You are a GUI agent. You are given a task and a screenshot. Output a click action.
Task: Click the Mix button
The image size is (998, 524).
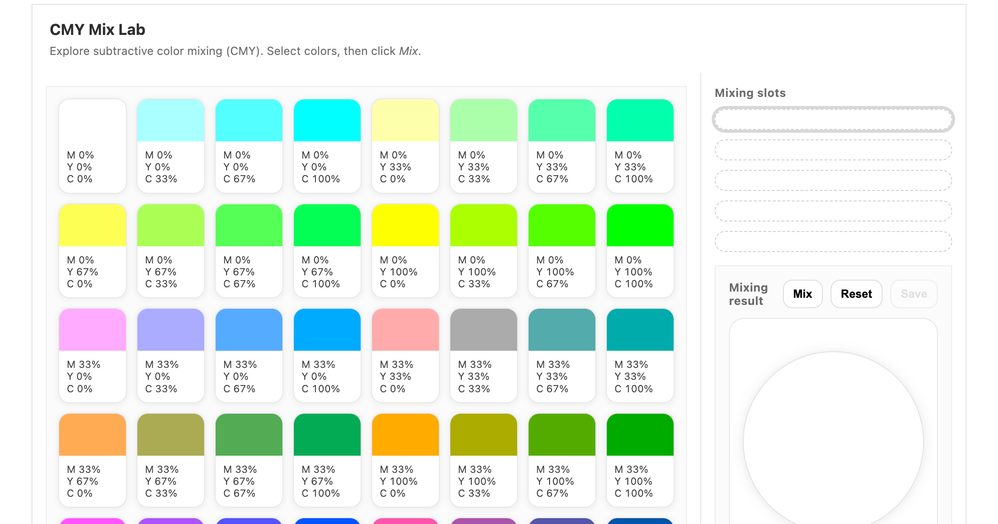point(802,294)
